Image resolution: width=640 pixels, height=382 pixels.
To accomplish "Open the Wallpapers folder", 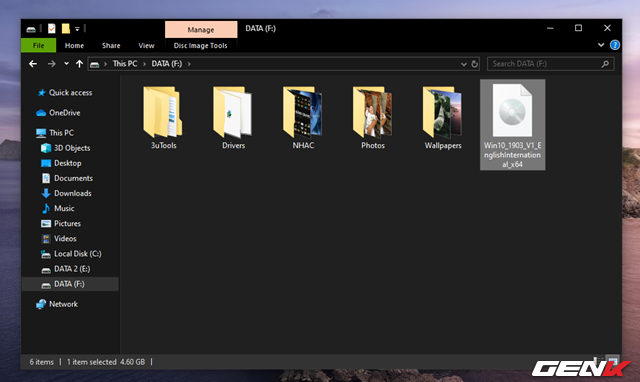I will coord(443,117).
